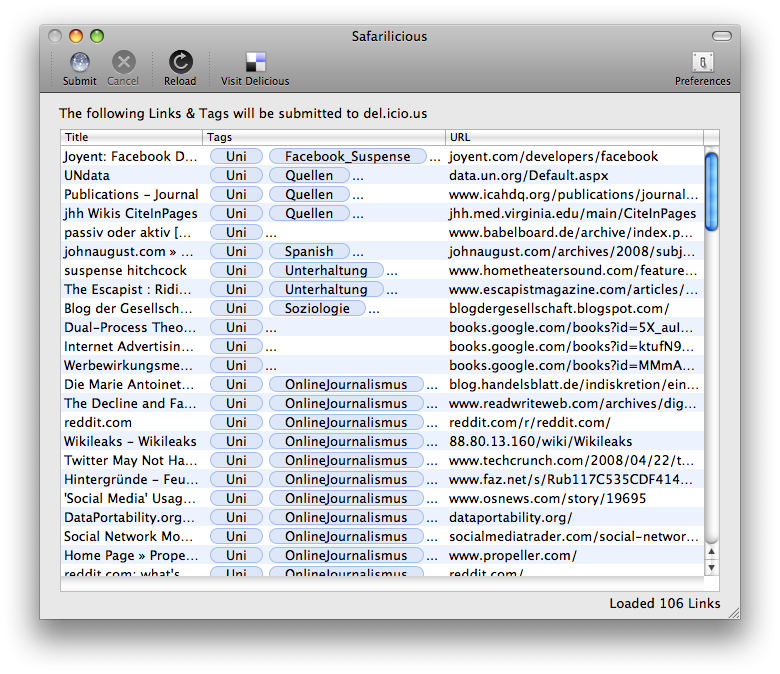780x674 pixels.
Task: Click the Submit globe icon
Action: point(80,63)
